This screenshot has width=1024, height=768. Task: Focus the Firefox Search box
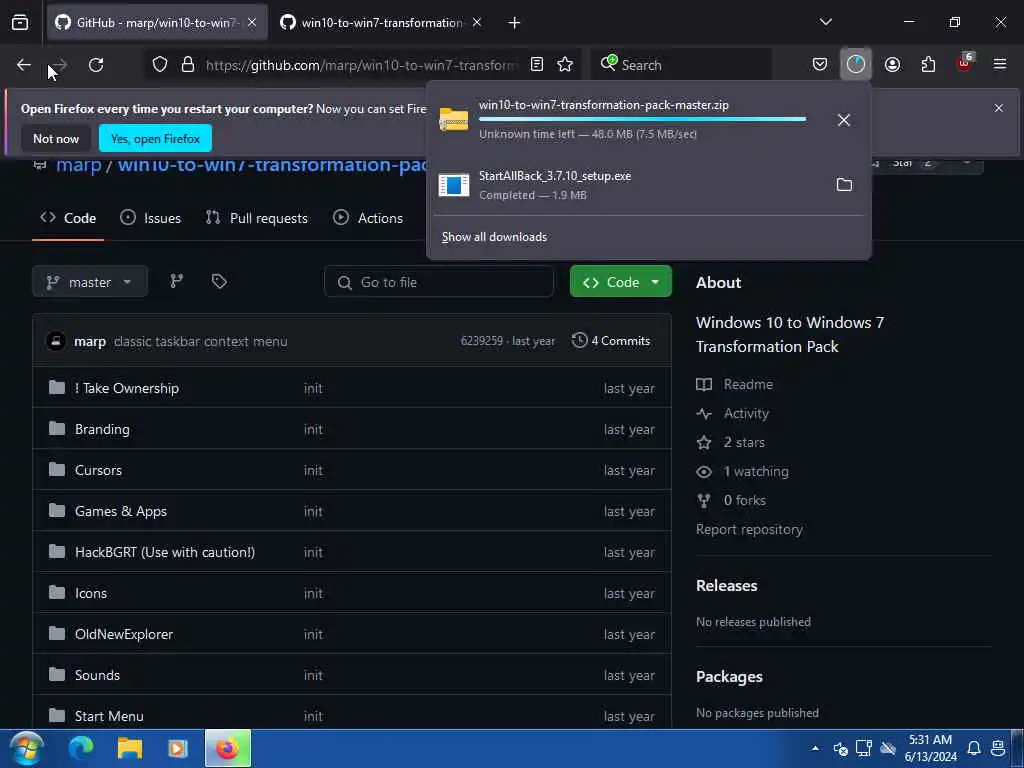pos(682,65)
